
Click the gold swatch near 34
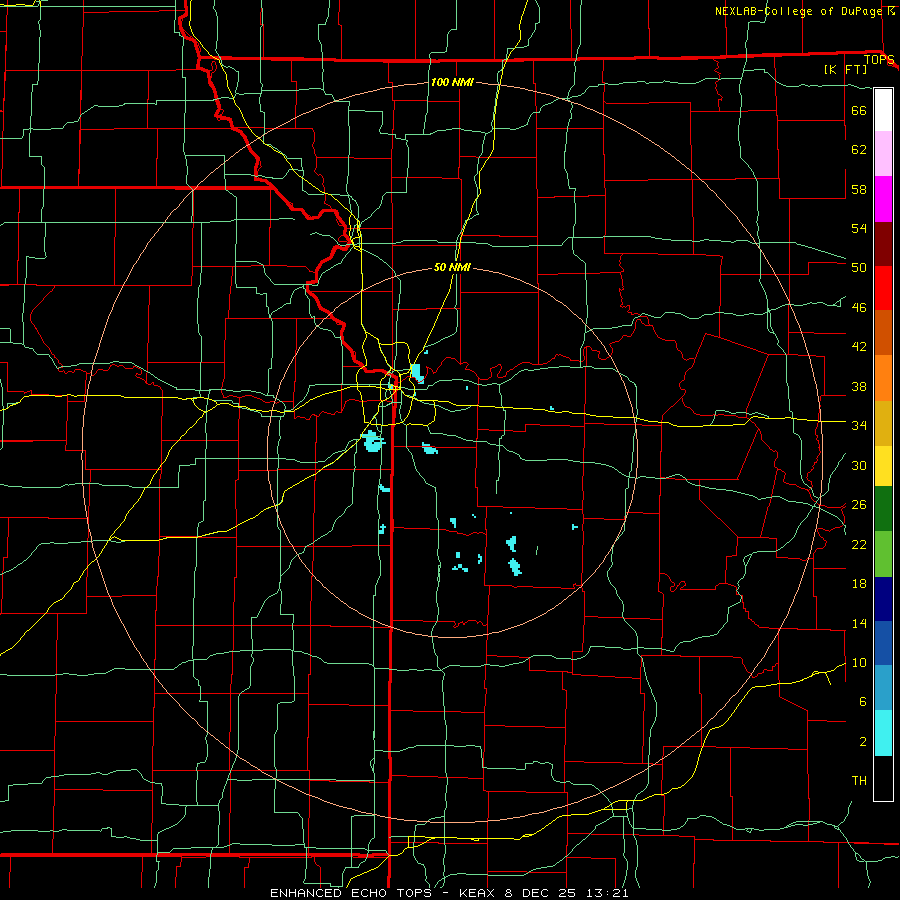pyautogui.click(x=883, y=423)
